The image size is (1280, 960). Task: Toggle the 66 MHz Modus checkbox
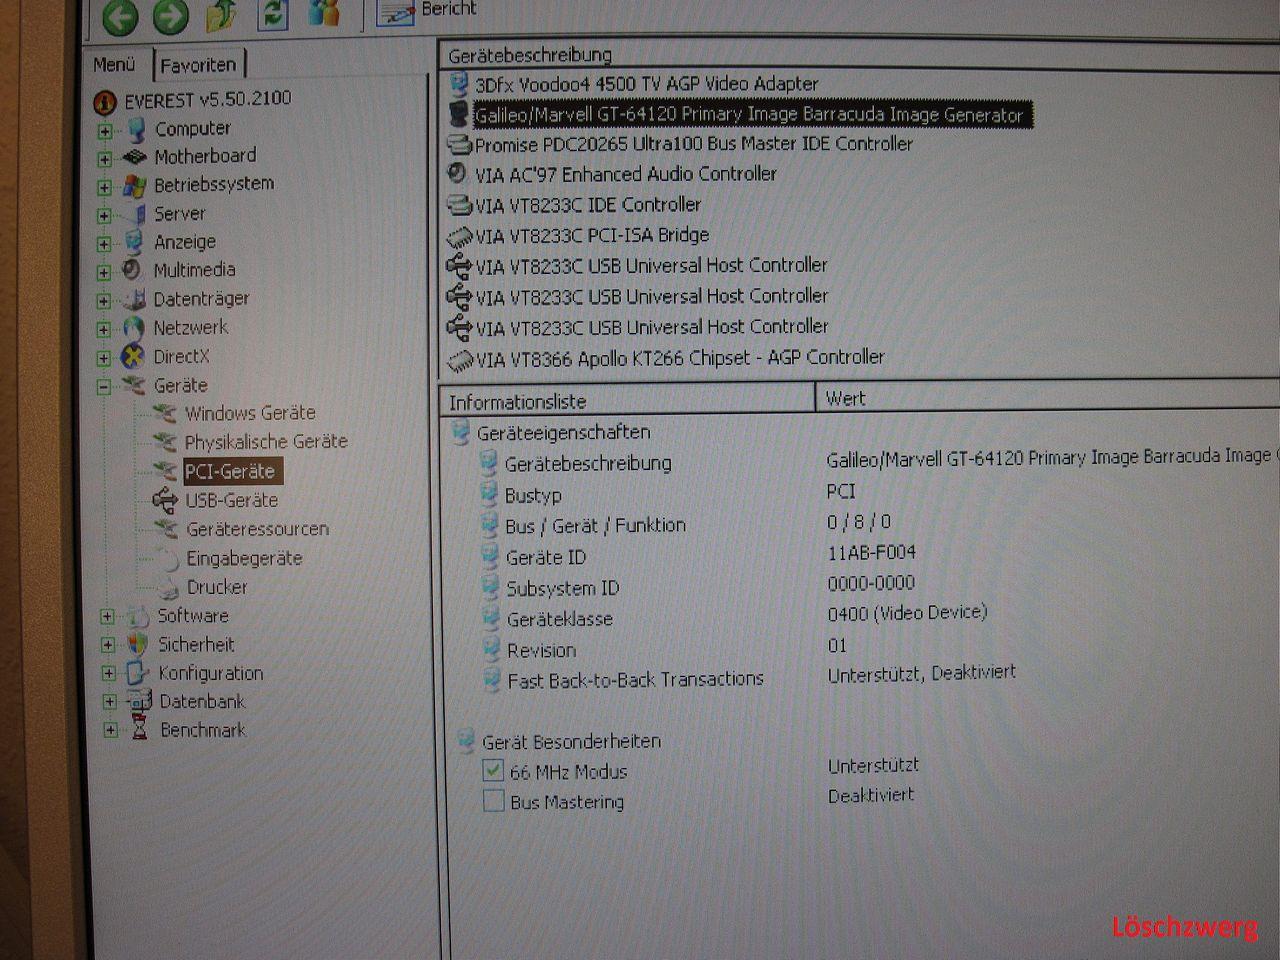492,770
